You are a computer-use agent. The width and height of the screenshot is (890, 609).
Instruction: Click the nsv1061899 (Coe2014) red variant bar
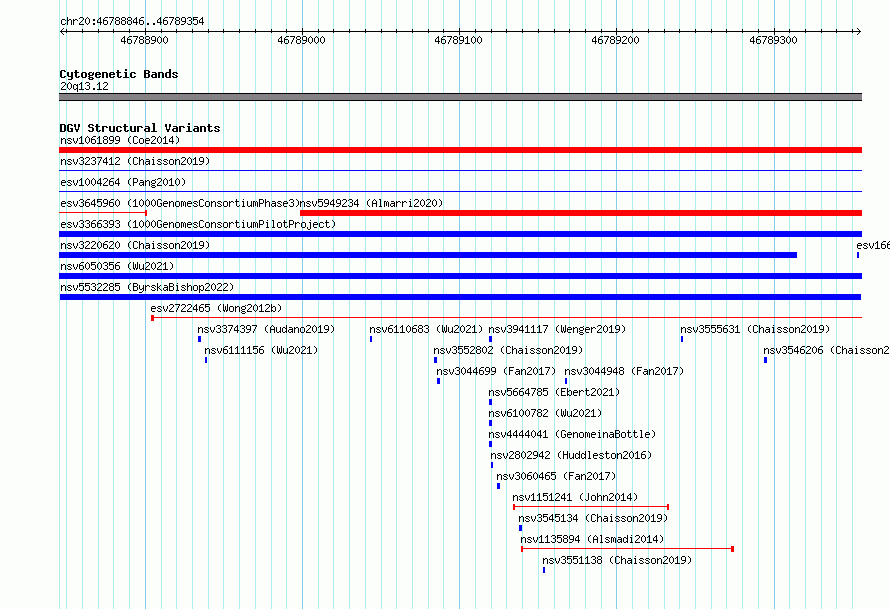pos(460,150)
